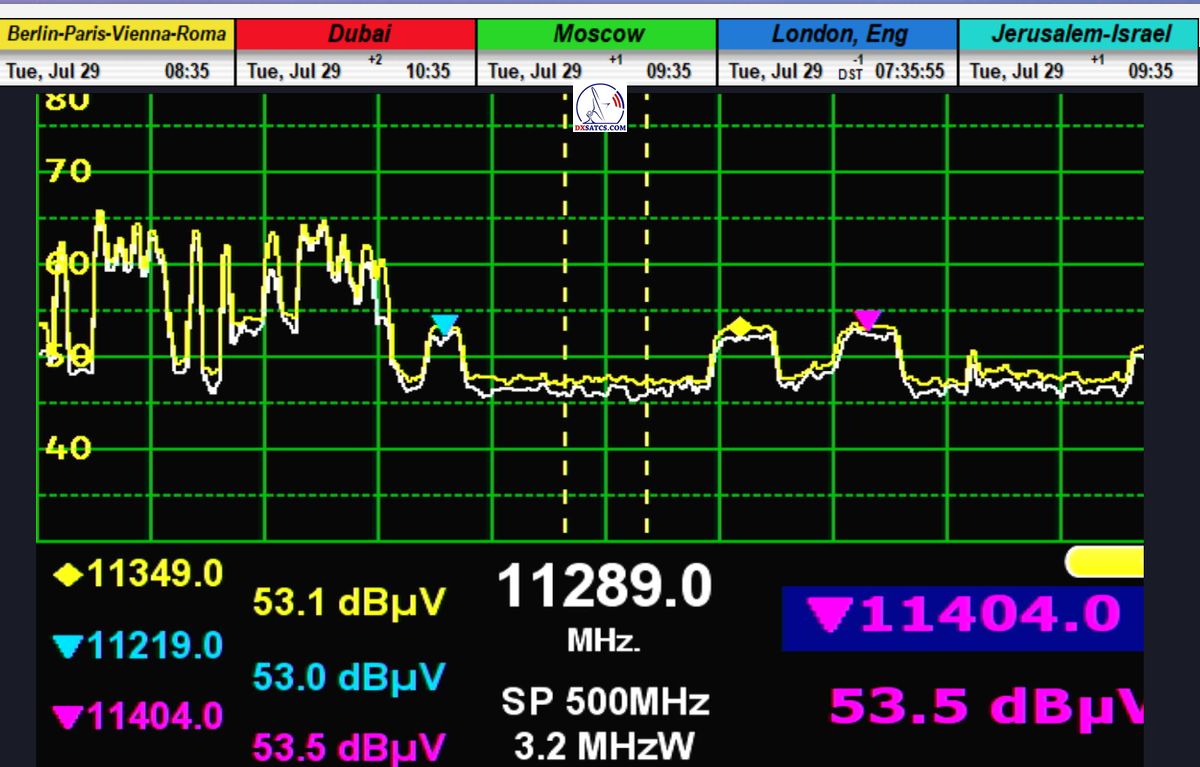Select the yellow diamond marker on the spectrum
The width and height of the screenshot is (1200, 767).
tap(739, 326)
